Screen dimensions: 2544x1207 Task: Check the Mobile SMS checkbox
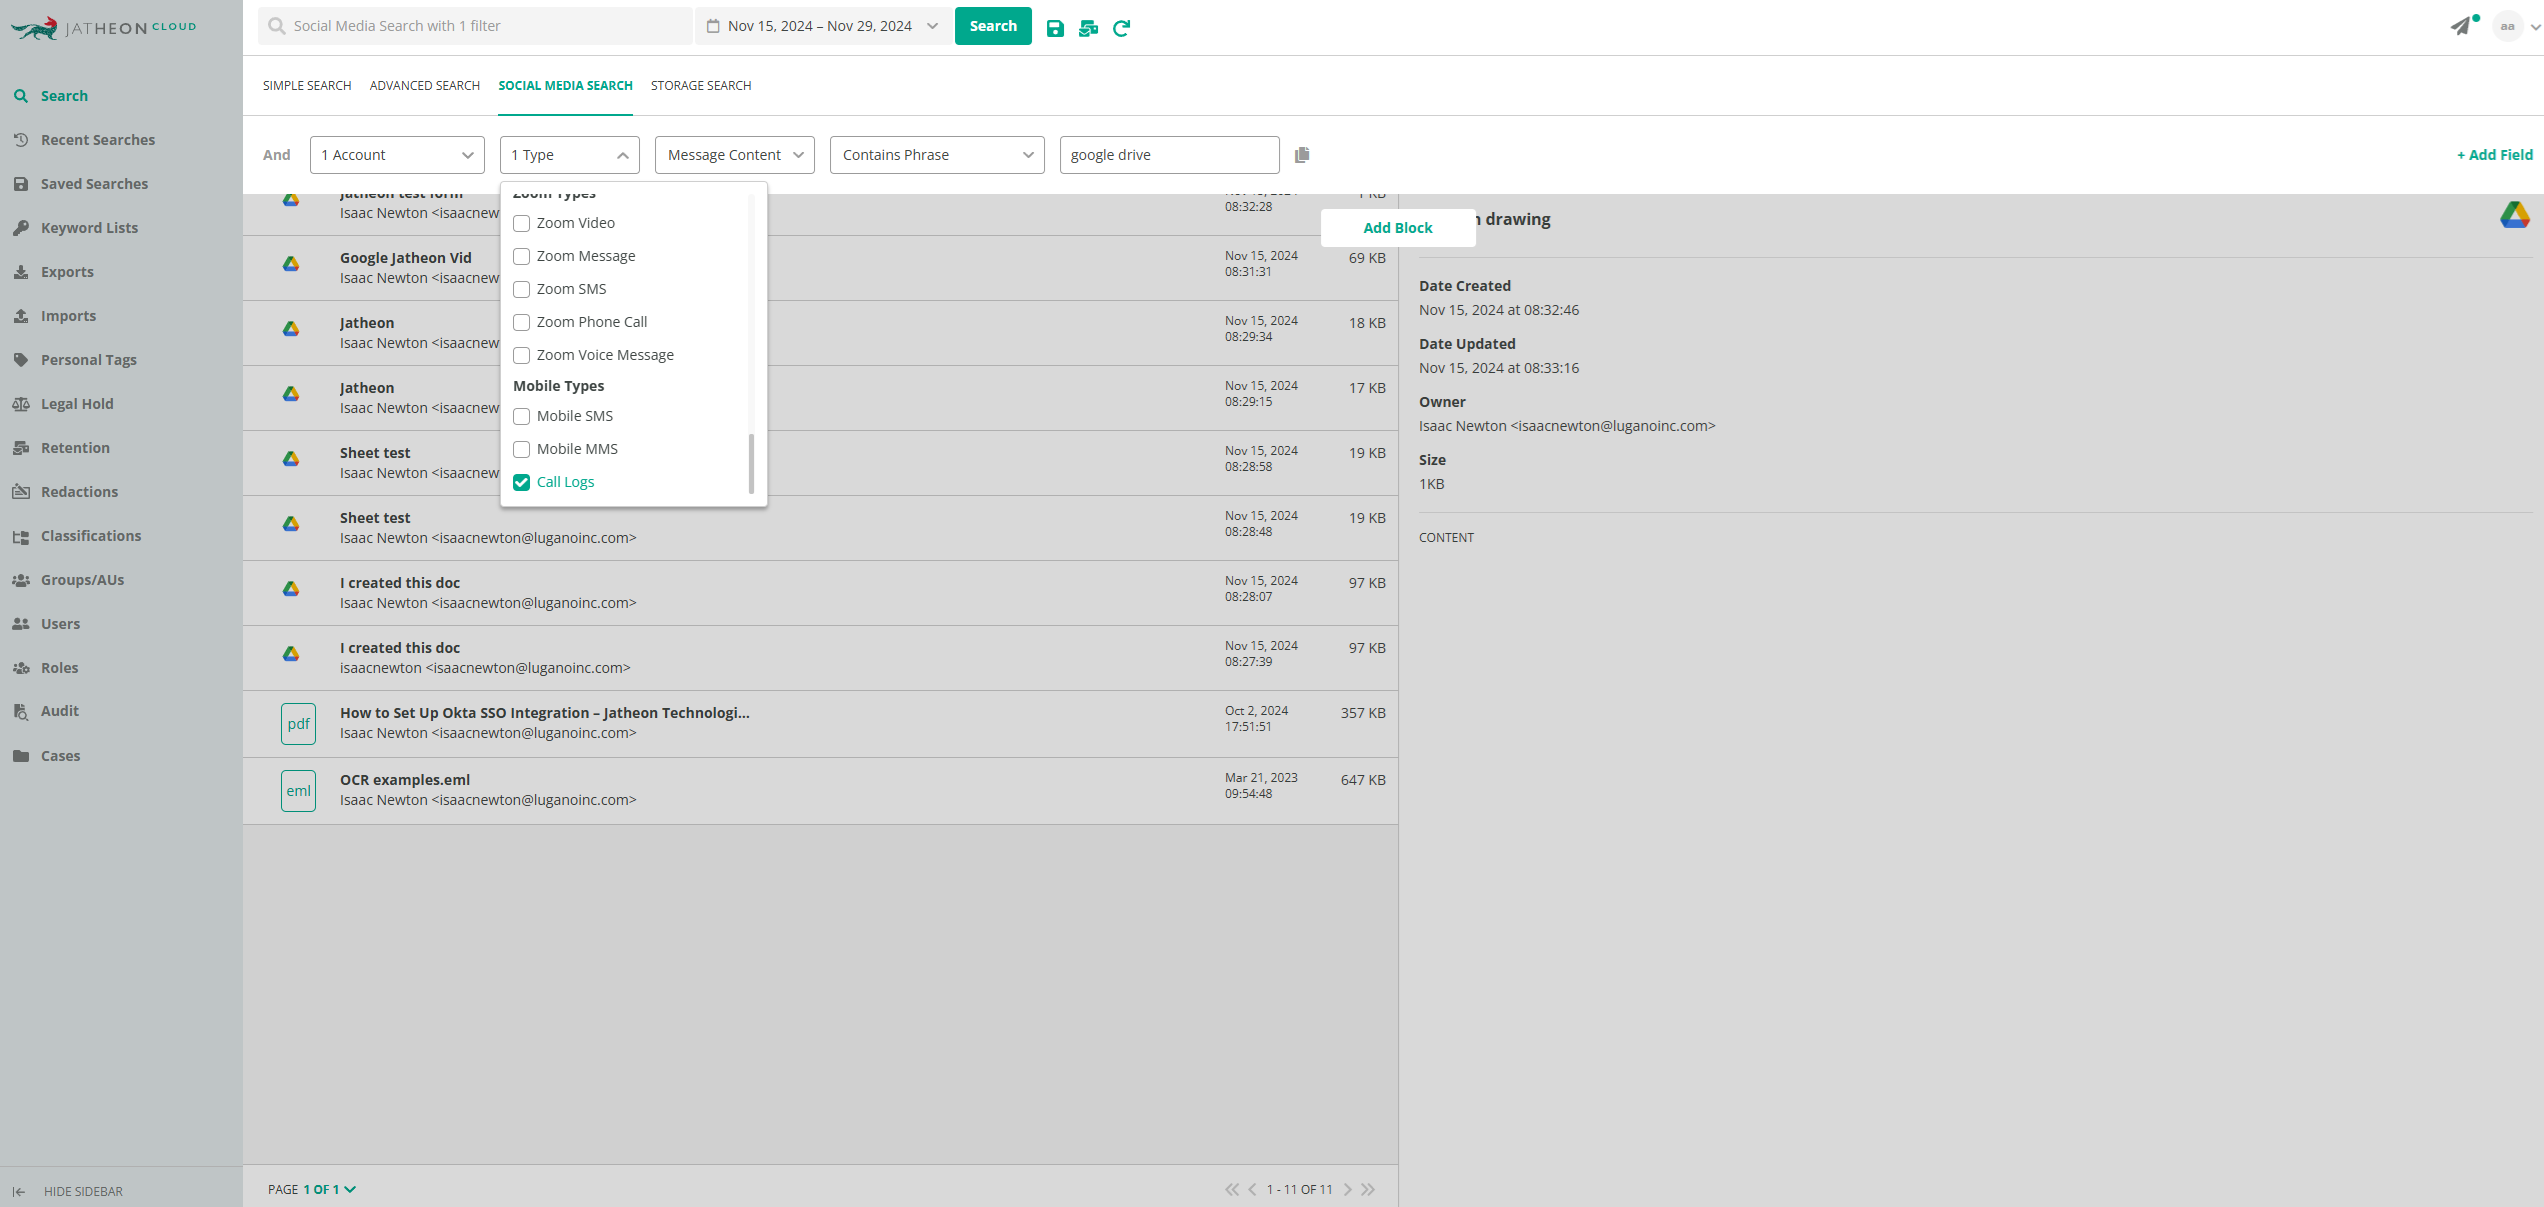(x=521, y=416)
